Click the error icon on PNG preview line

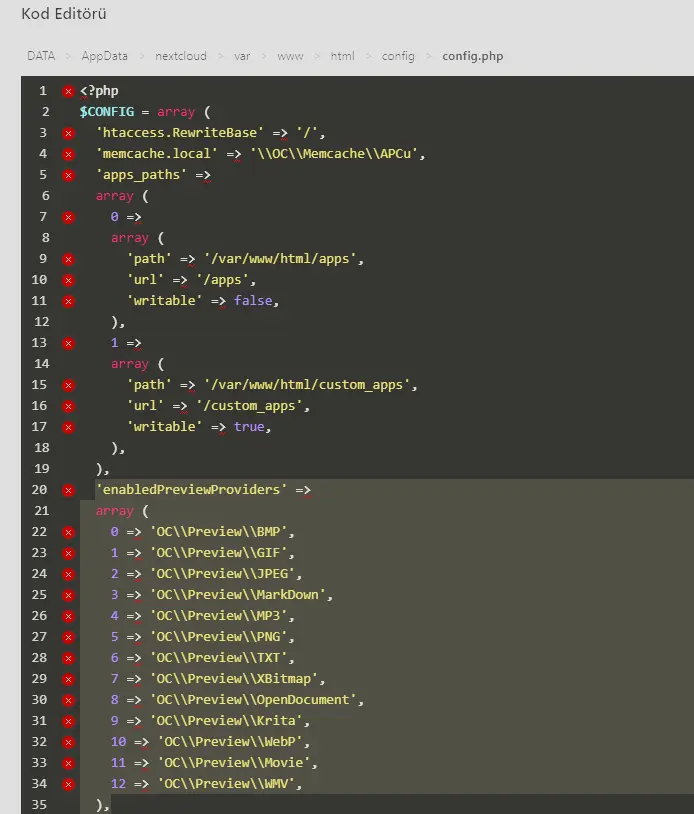pyautogui.click(x=68, y=637)
